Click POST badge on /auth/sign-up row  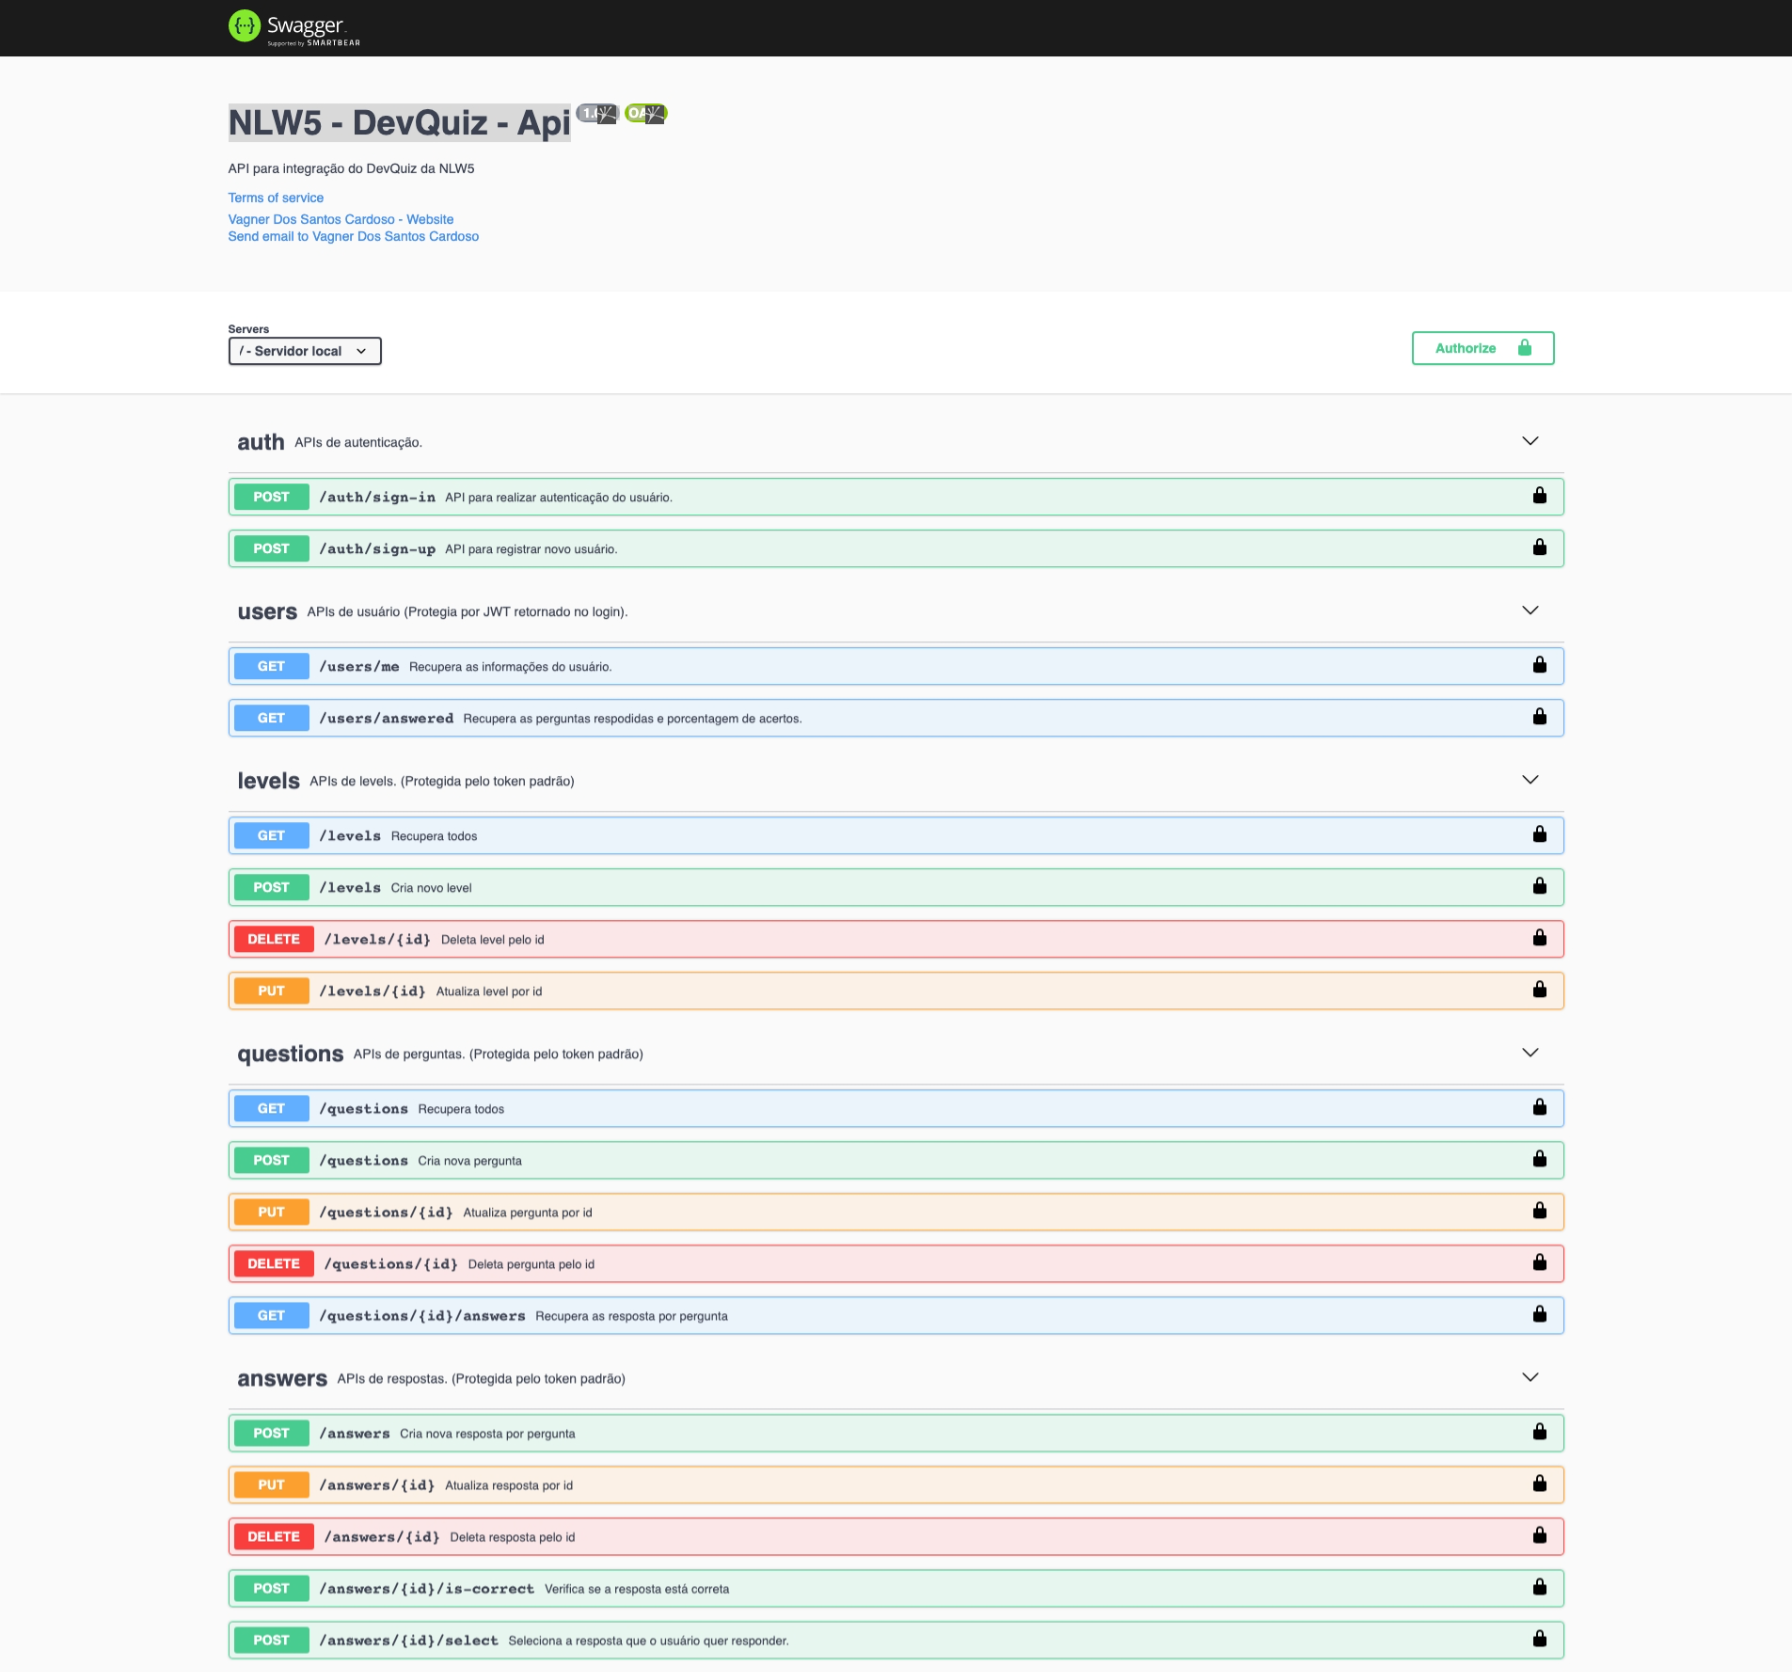[271, 548]
